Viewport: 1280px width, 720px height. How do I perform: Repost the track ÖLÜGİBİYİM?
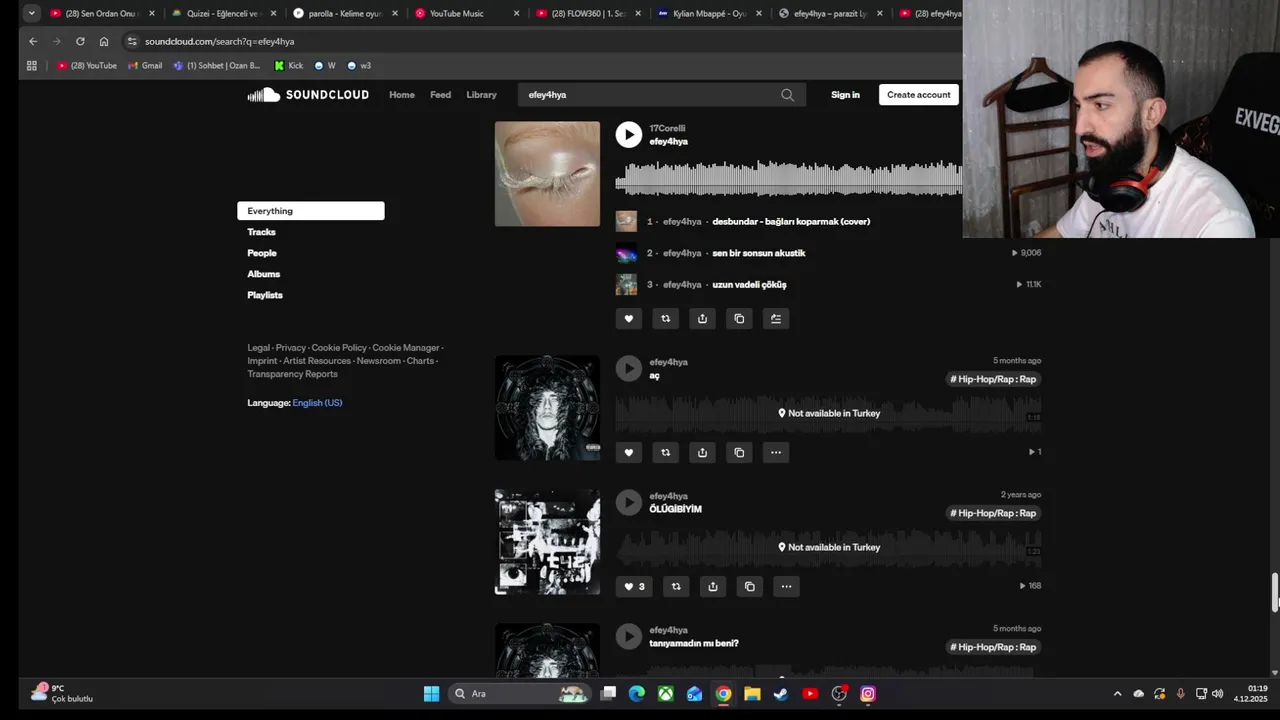(x=676, y=587)
